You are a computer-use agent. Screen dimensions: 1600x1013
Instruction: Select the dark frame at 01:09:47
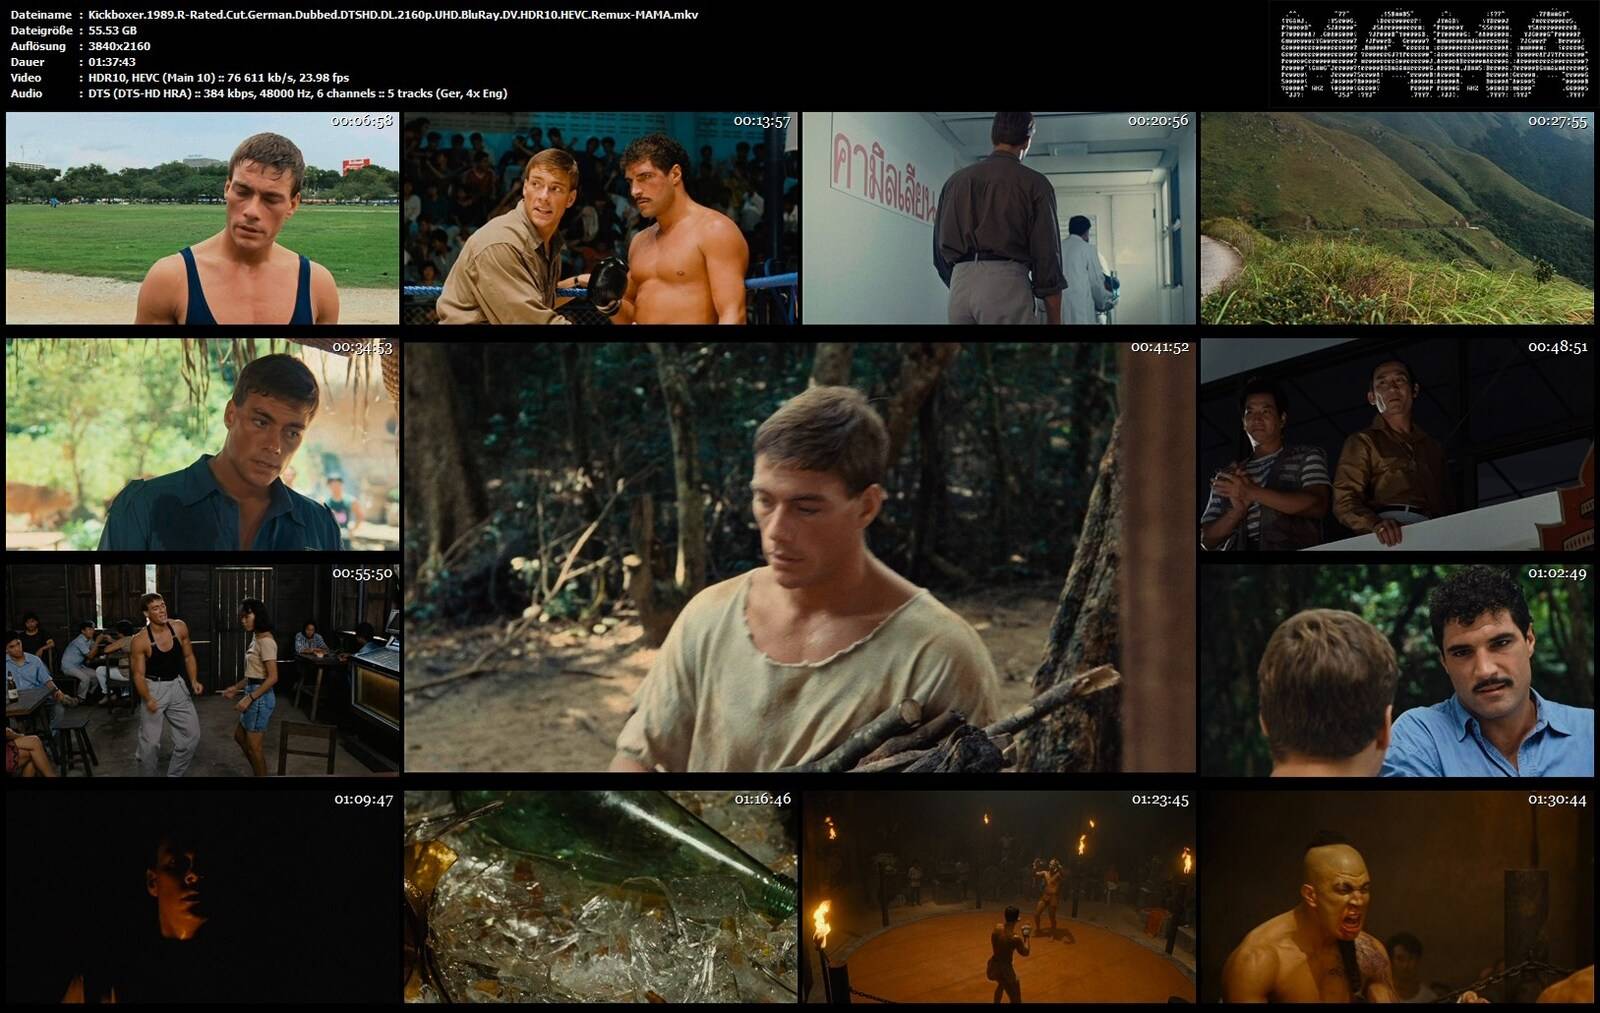(x=202, y=897)
